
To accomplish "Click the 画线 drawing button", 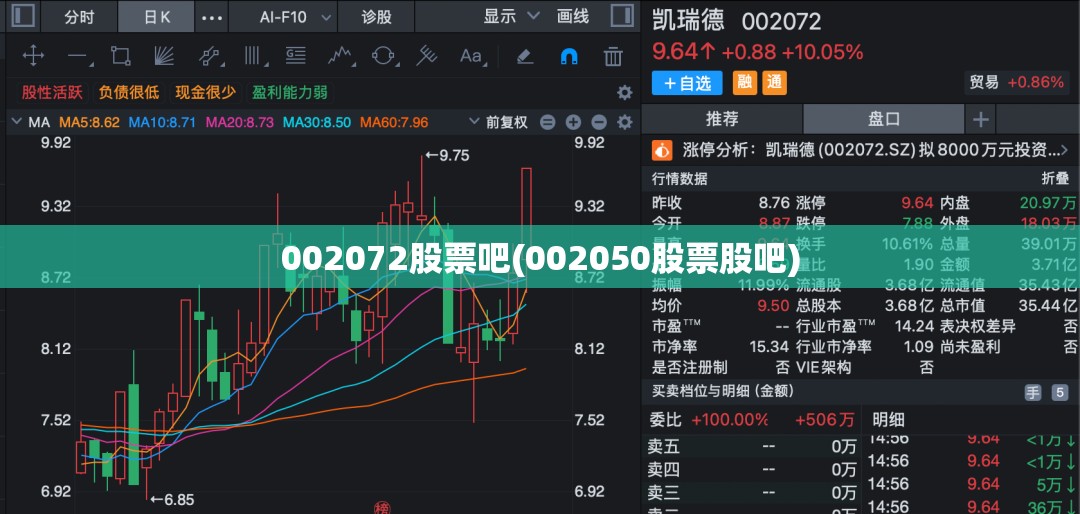I will point(573,17).
